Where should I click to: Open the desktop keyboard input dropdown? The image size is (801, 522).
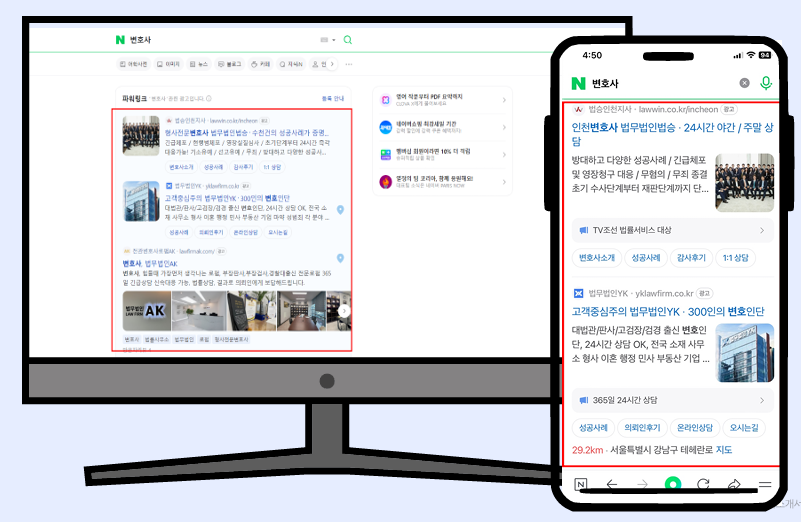coord(326,40)
